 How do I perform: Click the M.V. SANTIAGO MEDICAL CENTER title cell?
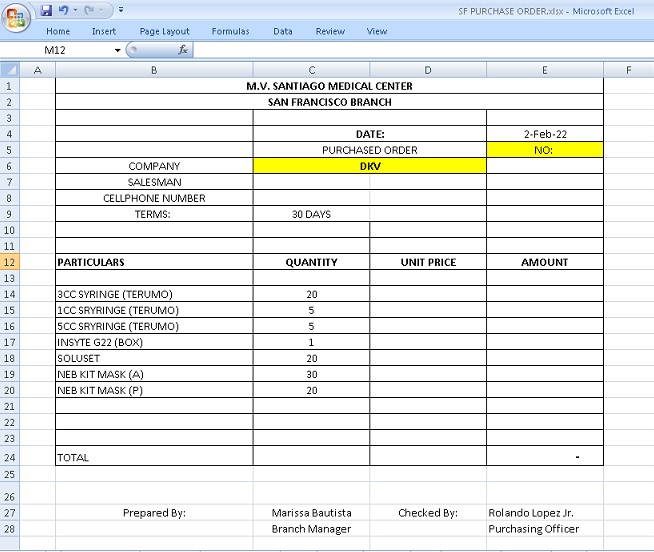tap(330, 86)
